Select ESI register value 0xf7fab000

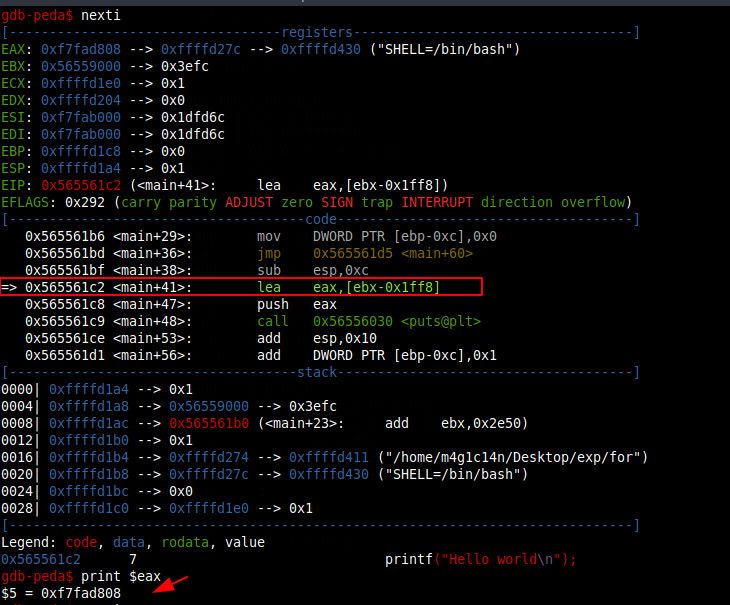(x=81, y=117)
